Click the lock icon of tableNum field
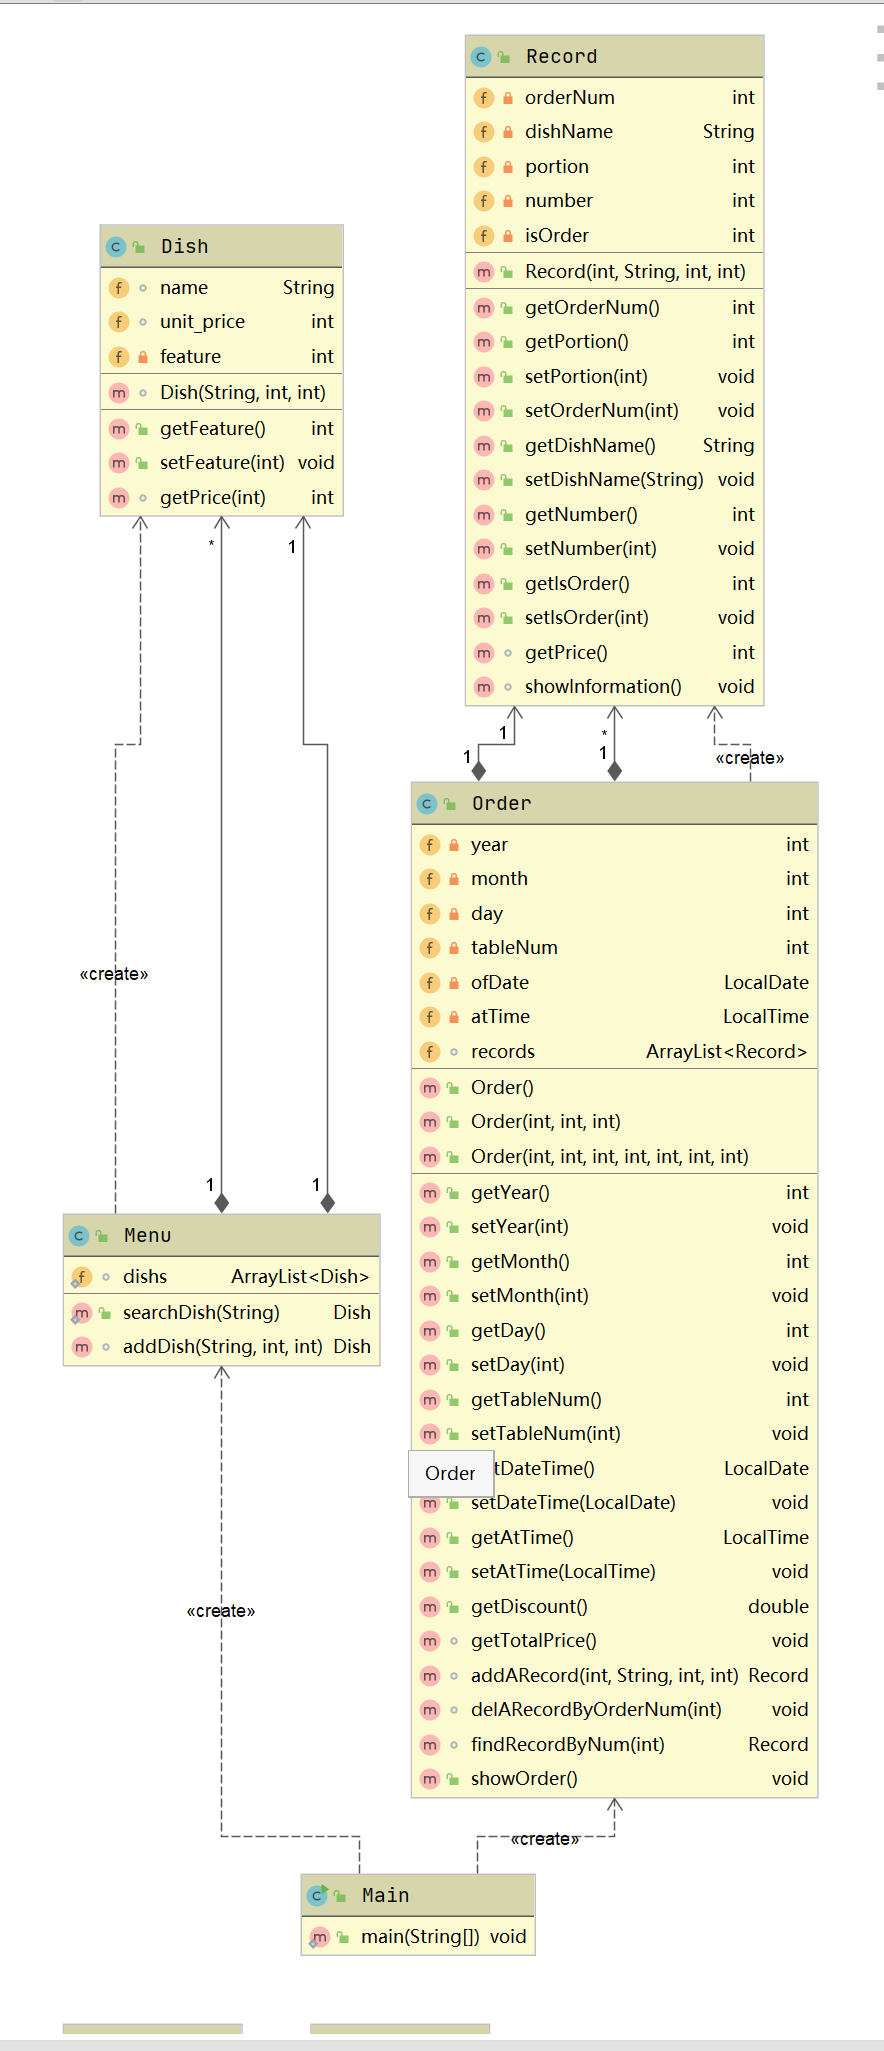Image resolution: width=884 pixels, height=2051 pixels. [x=454, y=948]
